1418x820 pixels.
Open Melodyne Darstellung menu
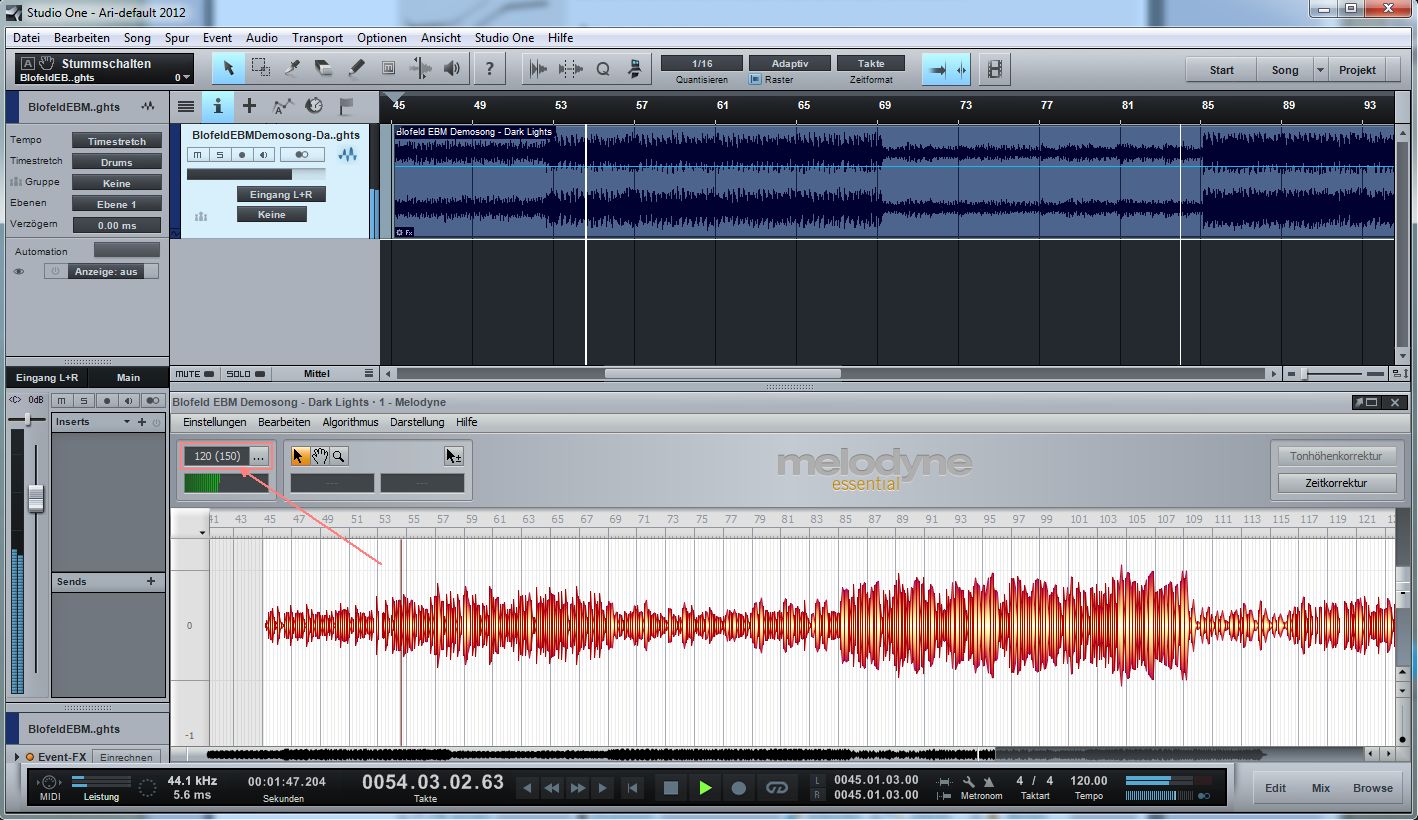pos(417,422)
